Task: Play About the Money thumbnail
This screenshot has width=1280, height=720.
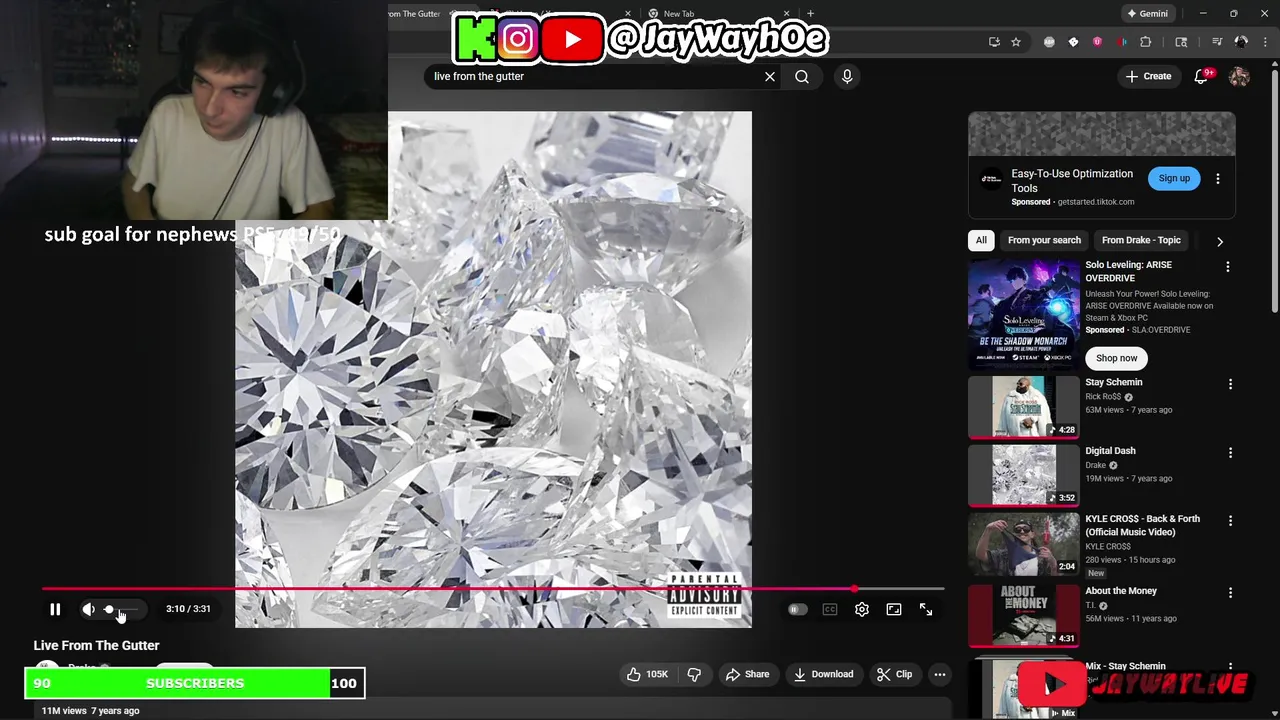Action: [1024, 615]
